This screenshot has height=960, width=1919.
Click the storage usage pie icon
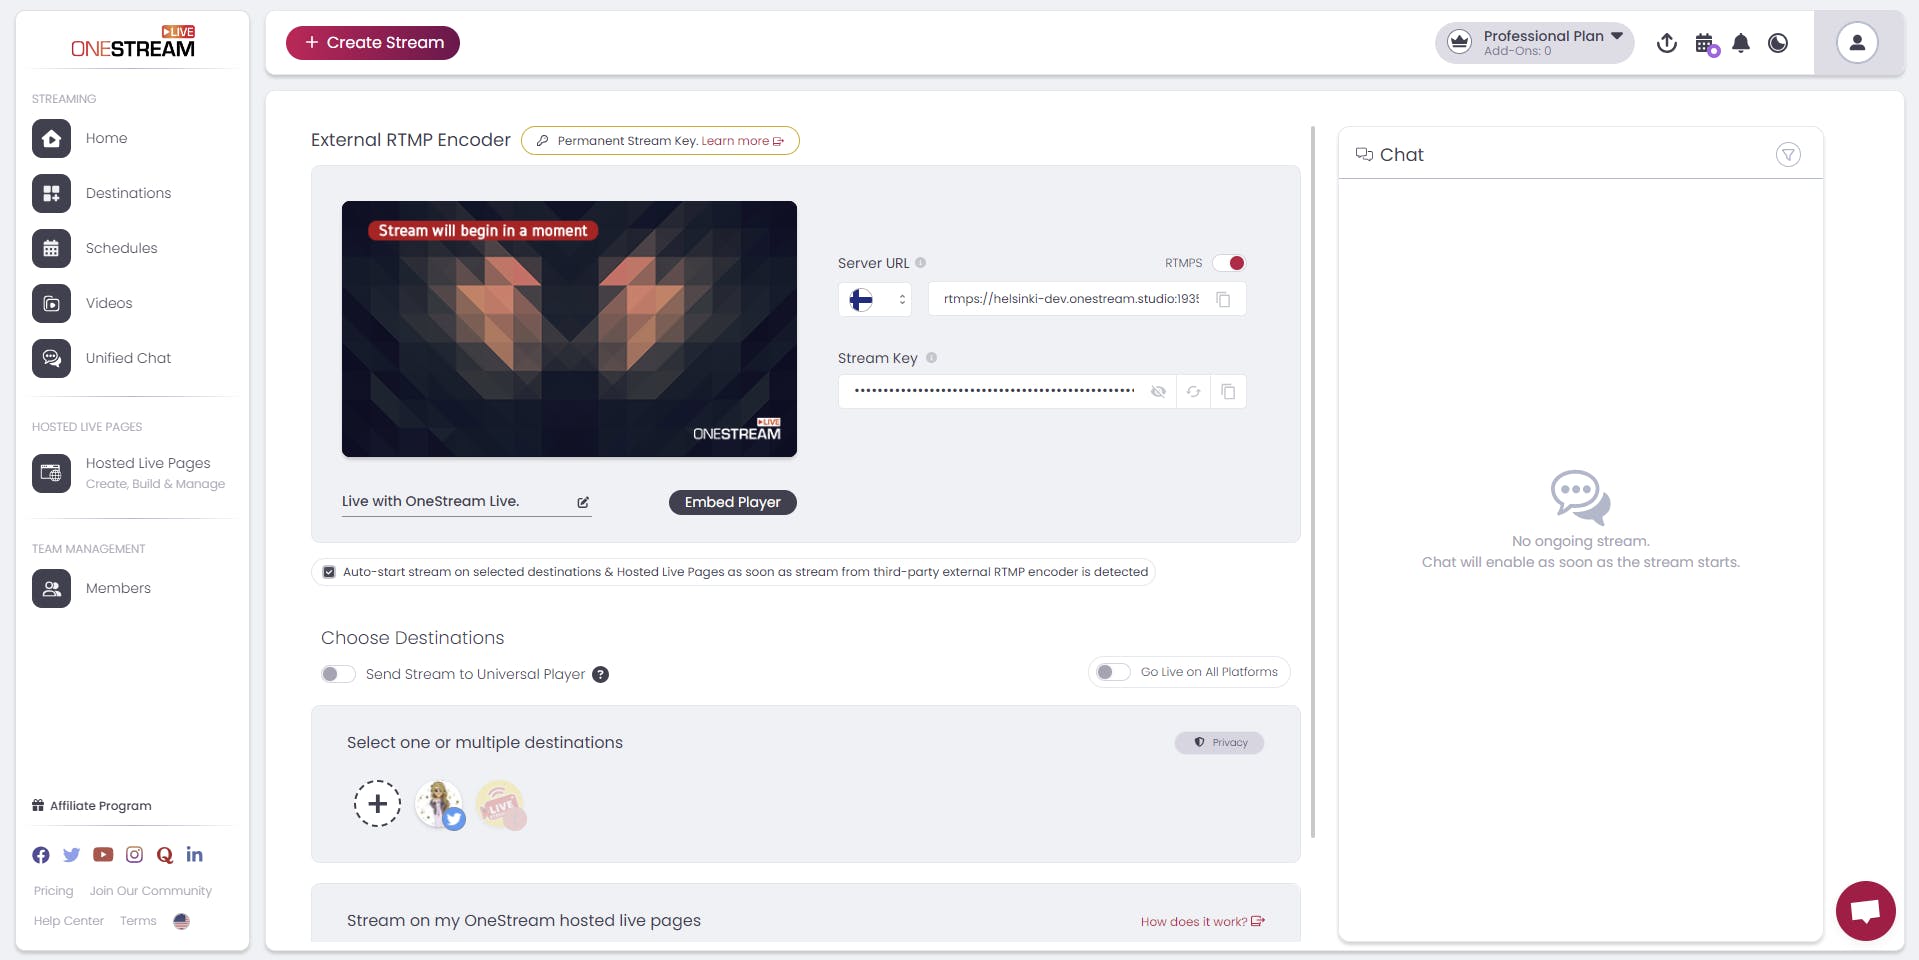tap(1778, 43)
